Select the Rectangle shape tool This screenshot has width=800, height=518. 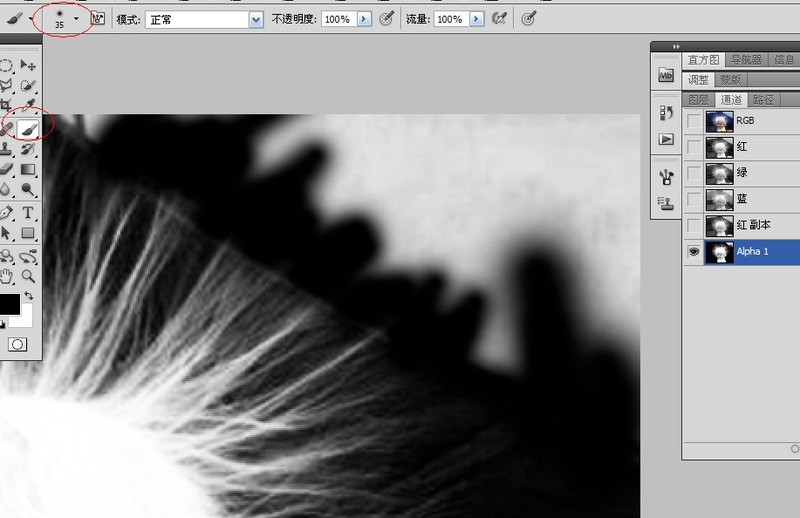(28, 233)
